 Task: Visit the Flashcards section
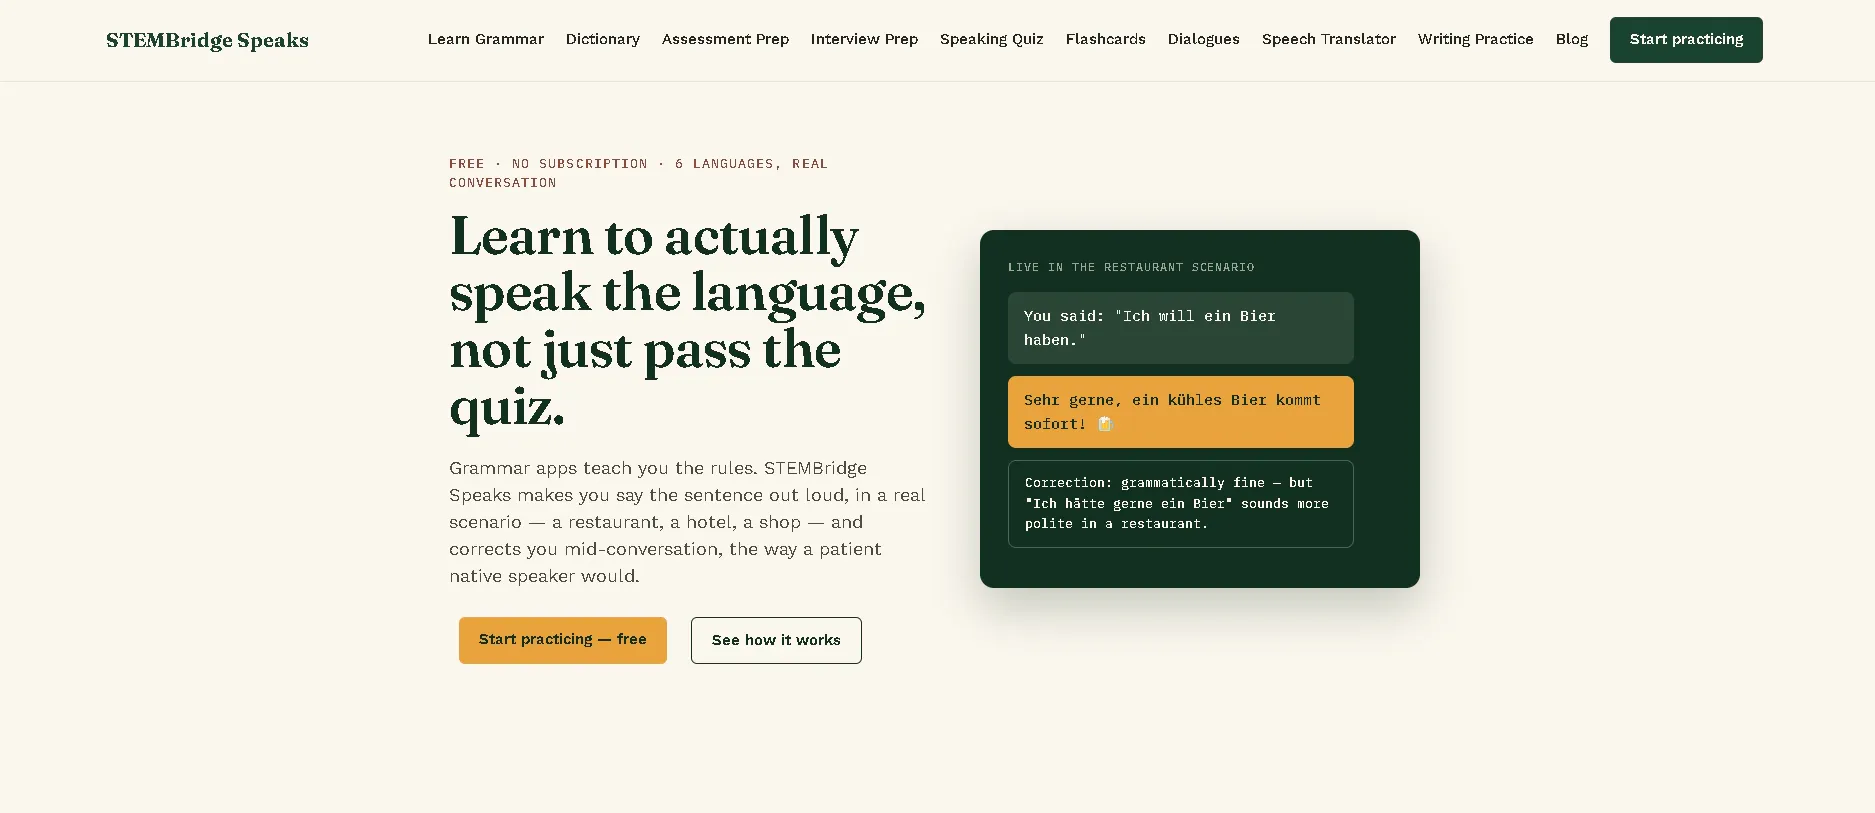click(1106, 39)
